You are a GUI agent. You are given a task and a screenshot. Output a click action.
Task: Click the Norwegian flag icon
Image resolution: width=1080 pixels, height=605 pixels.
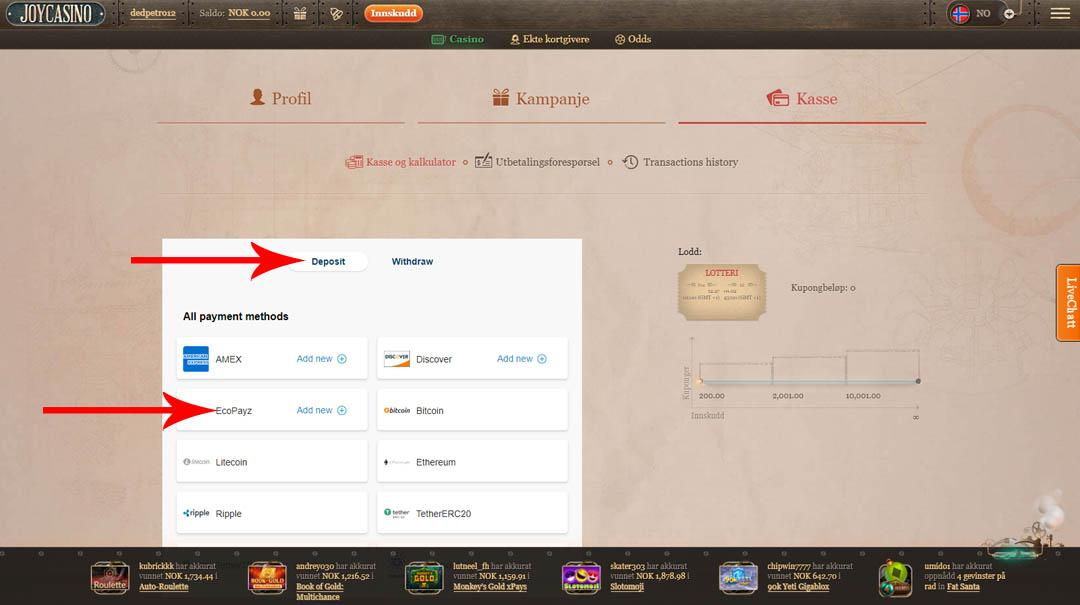959,13
